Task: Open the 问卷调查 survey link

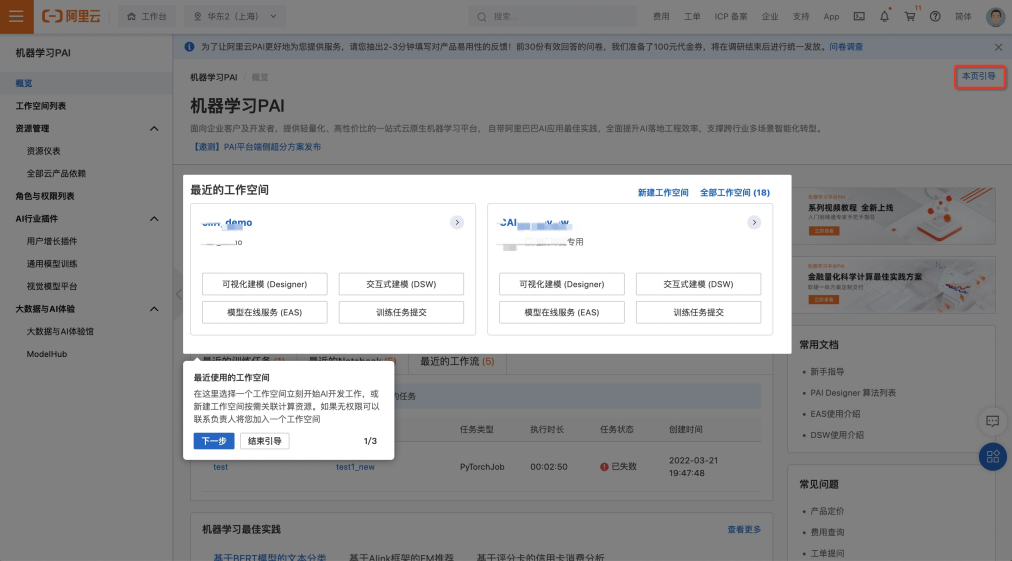Action: [846, 47]
